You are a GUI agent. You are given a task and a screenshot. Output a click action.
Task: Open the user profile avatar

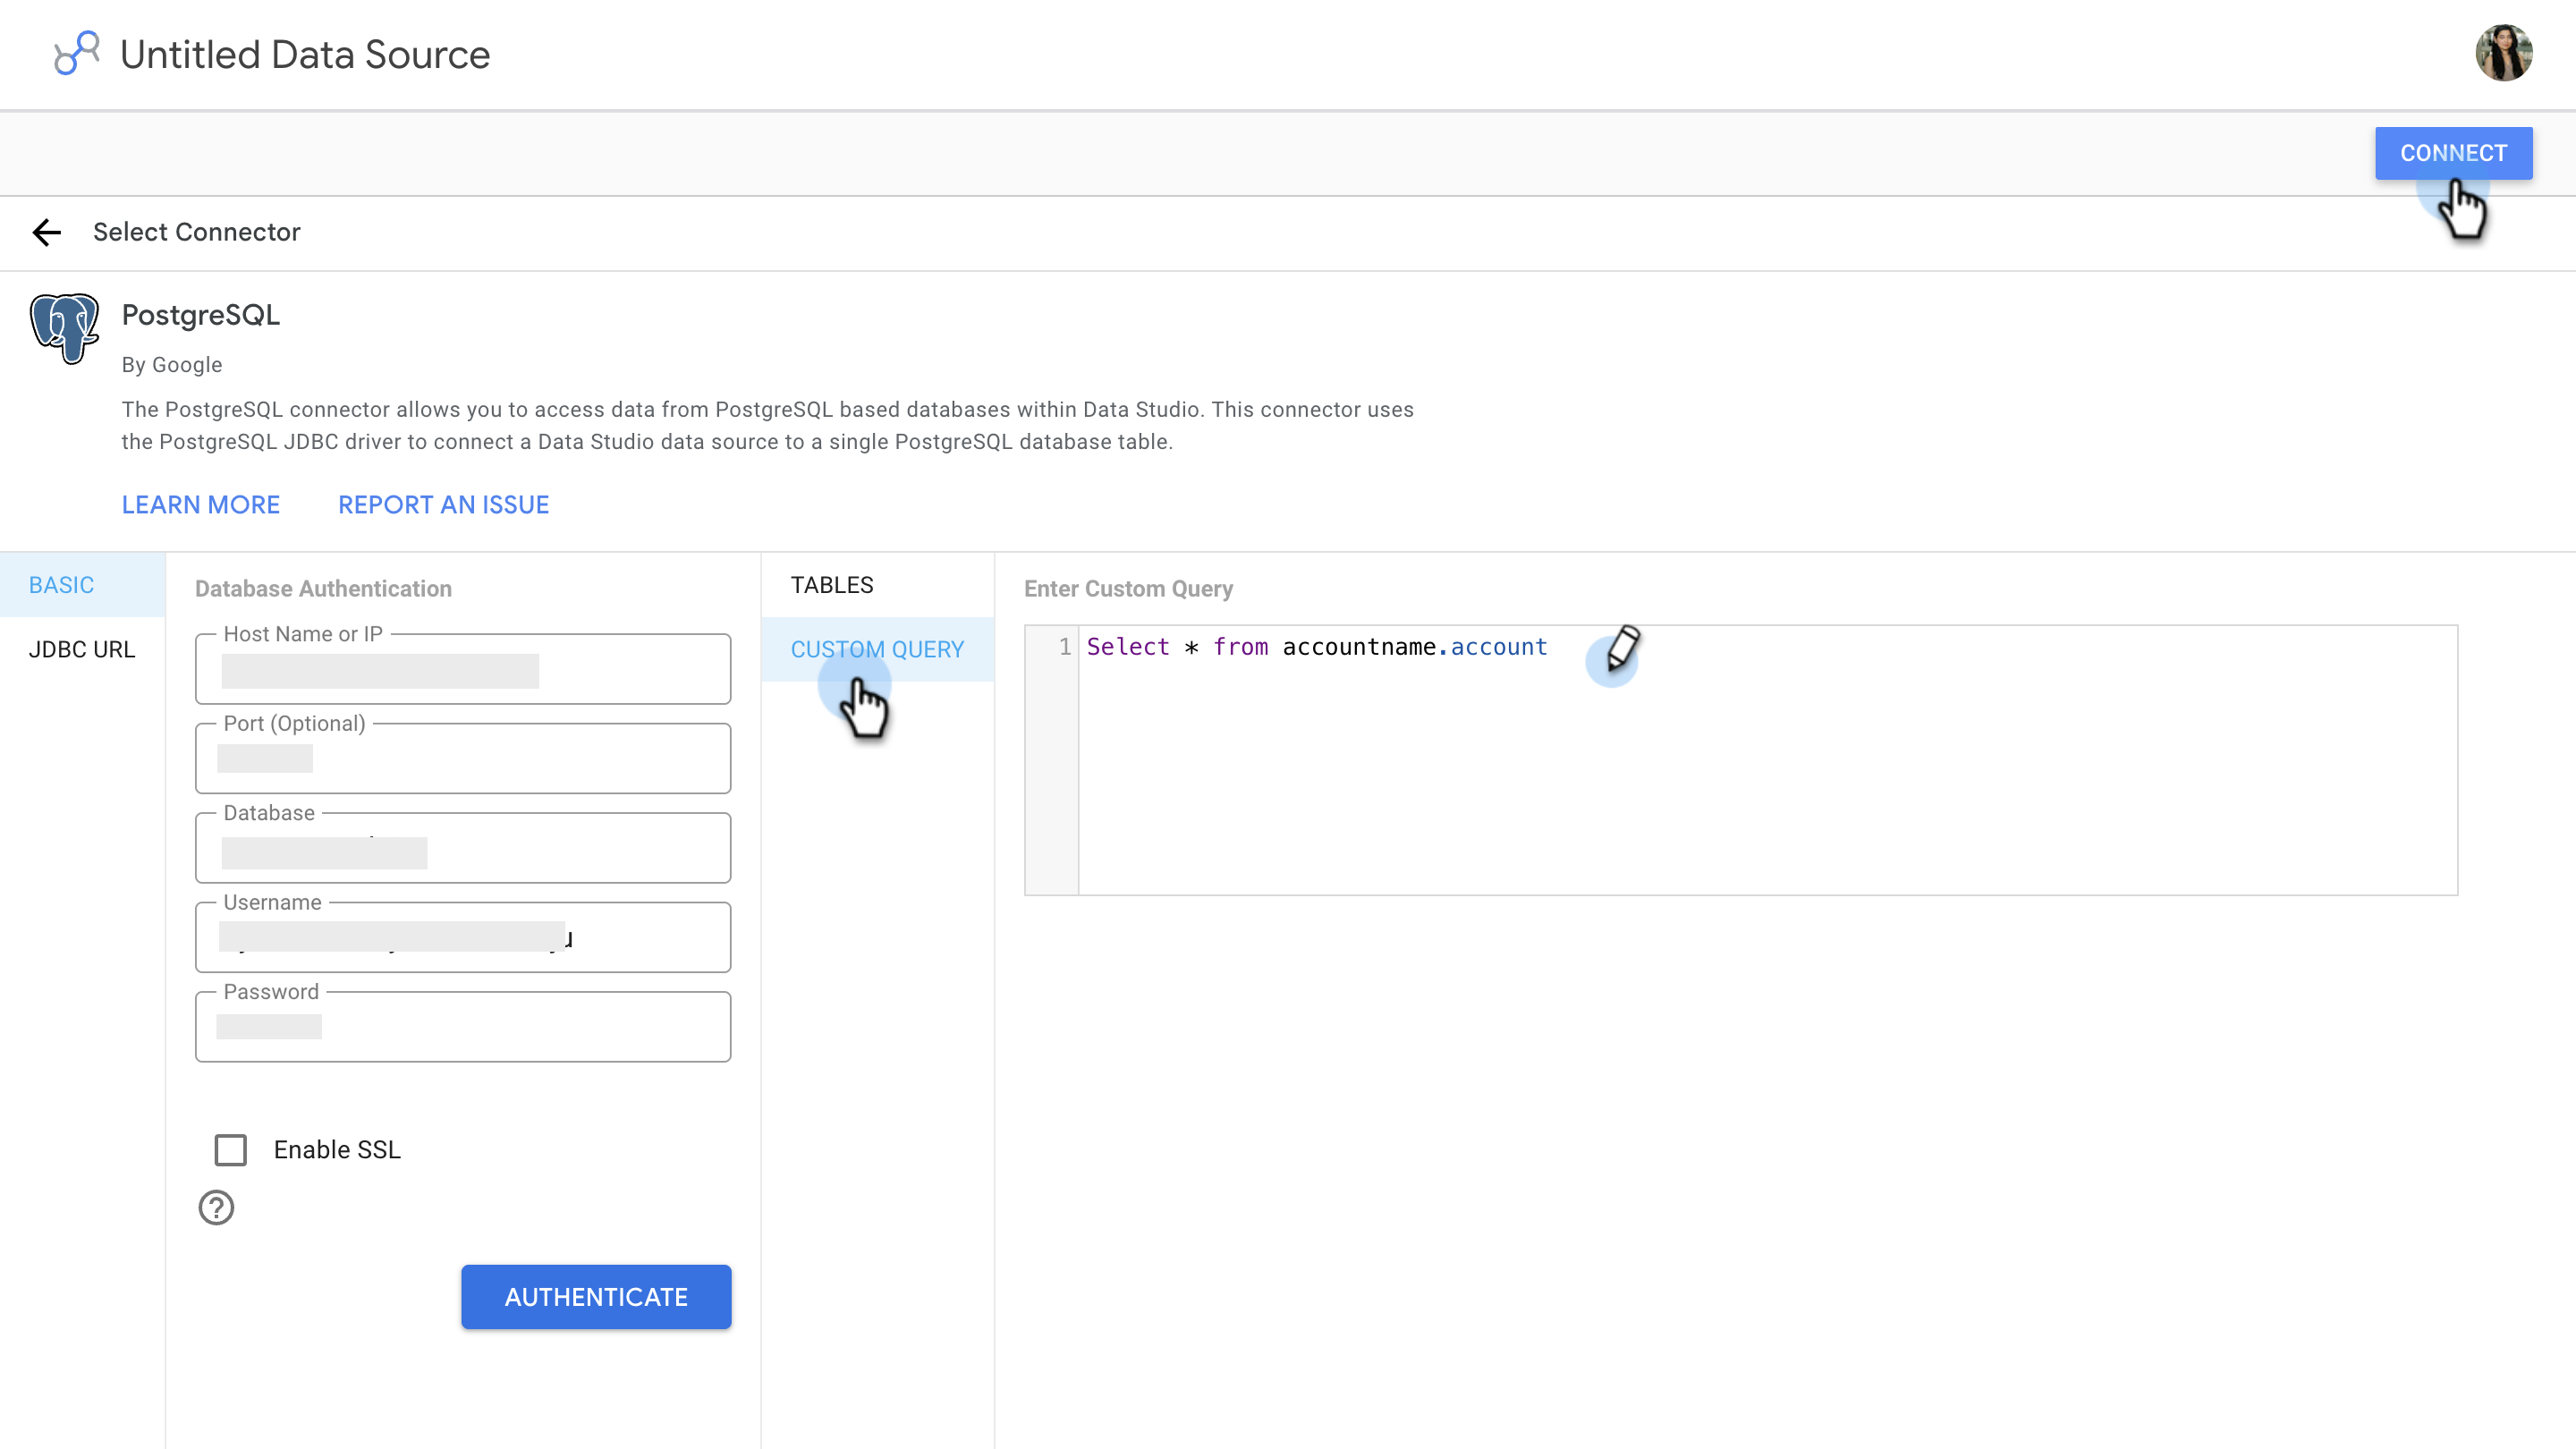coord(2503,53)
